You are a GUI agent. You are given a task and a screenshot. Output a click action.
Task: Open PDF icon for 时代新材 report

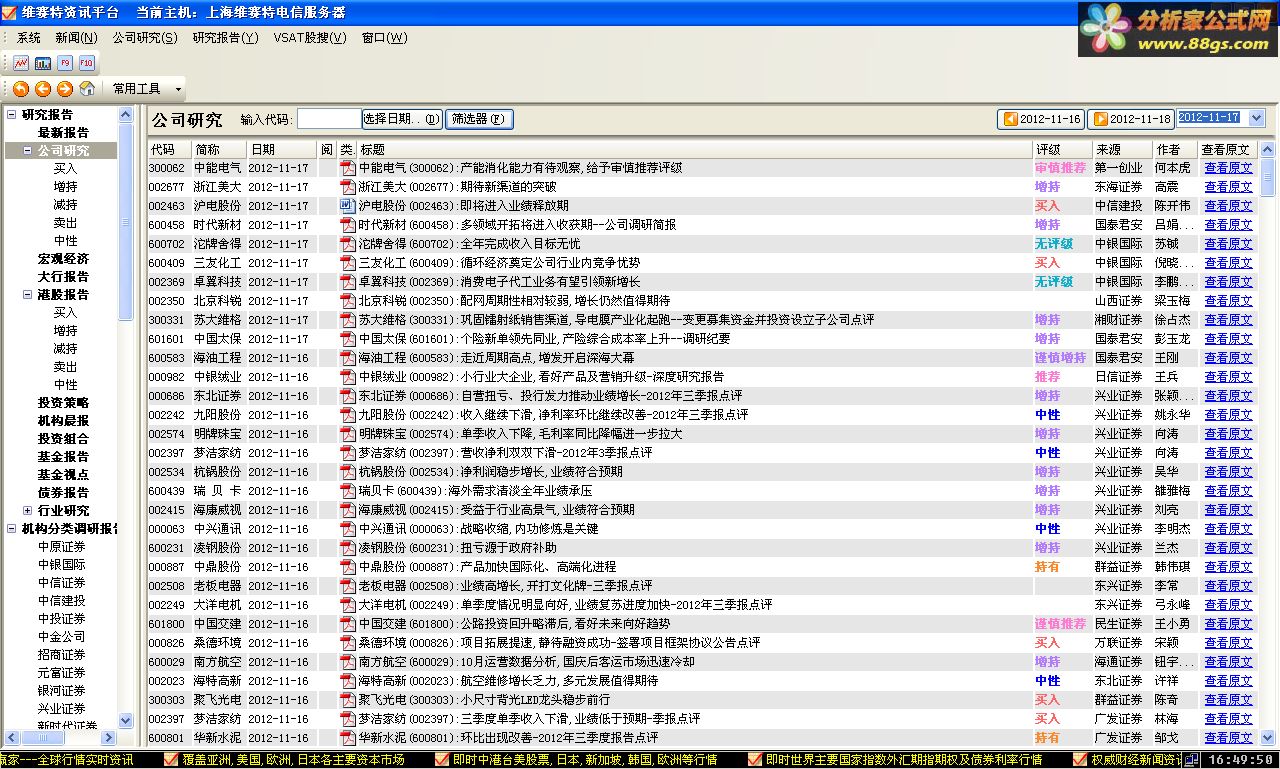tap(348, 225)
